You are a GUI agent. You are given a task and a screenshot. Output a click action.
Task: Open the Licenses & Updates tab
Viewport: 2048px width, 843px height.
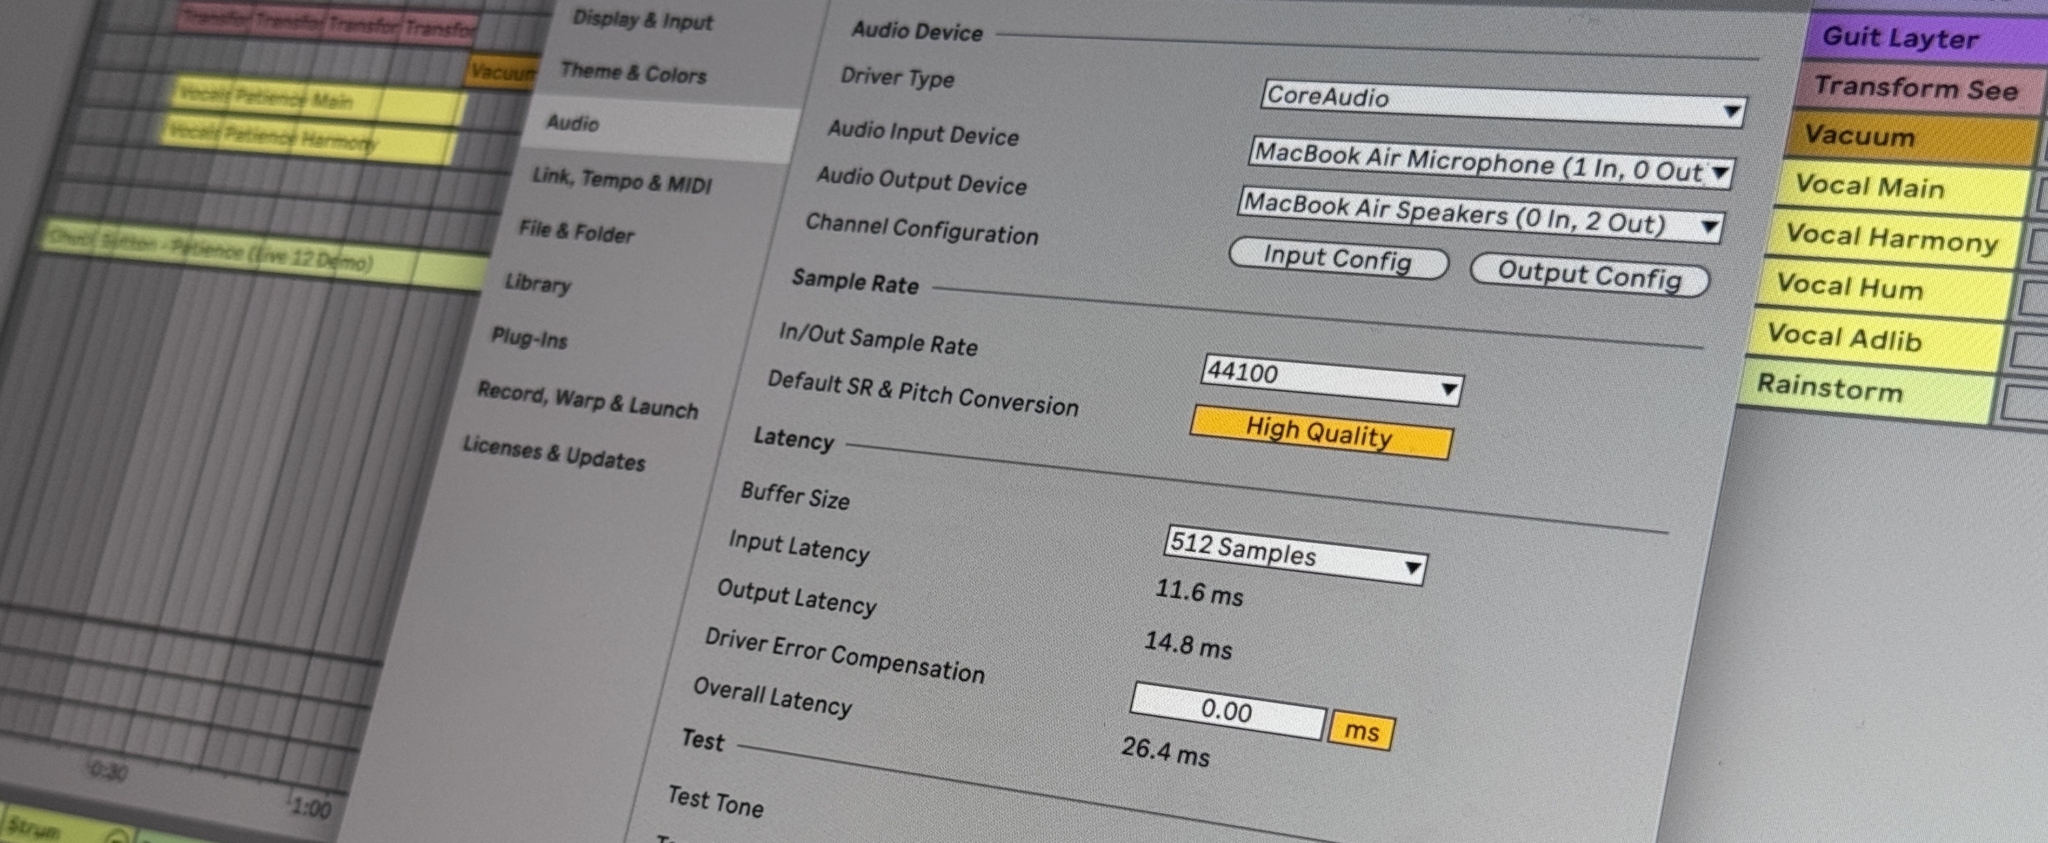(553, 453)
